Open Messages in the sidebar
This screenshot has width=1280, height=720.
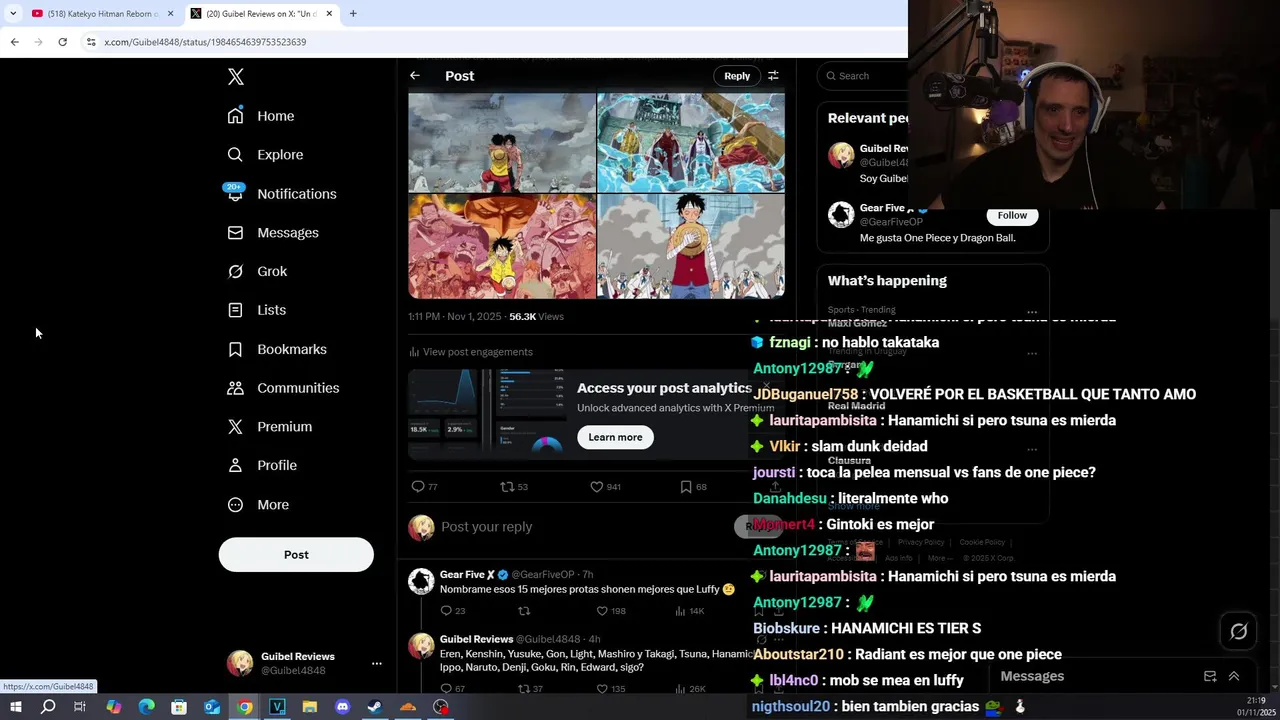pos(273,233)
